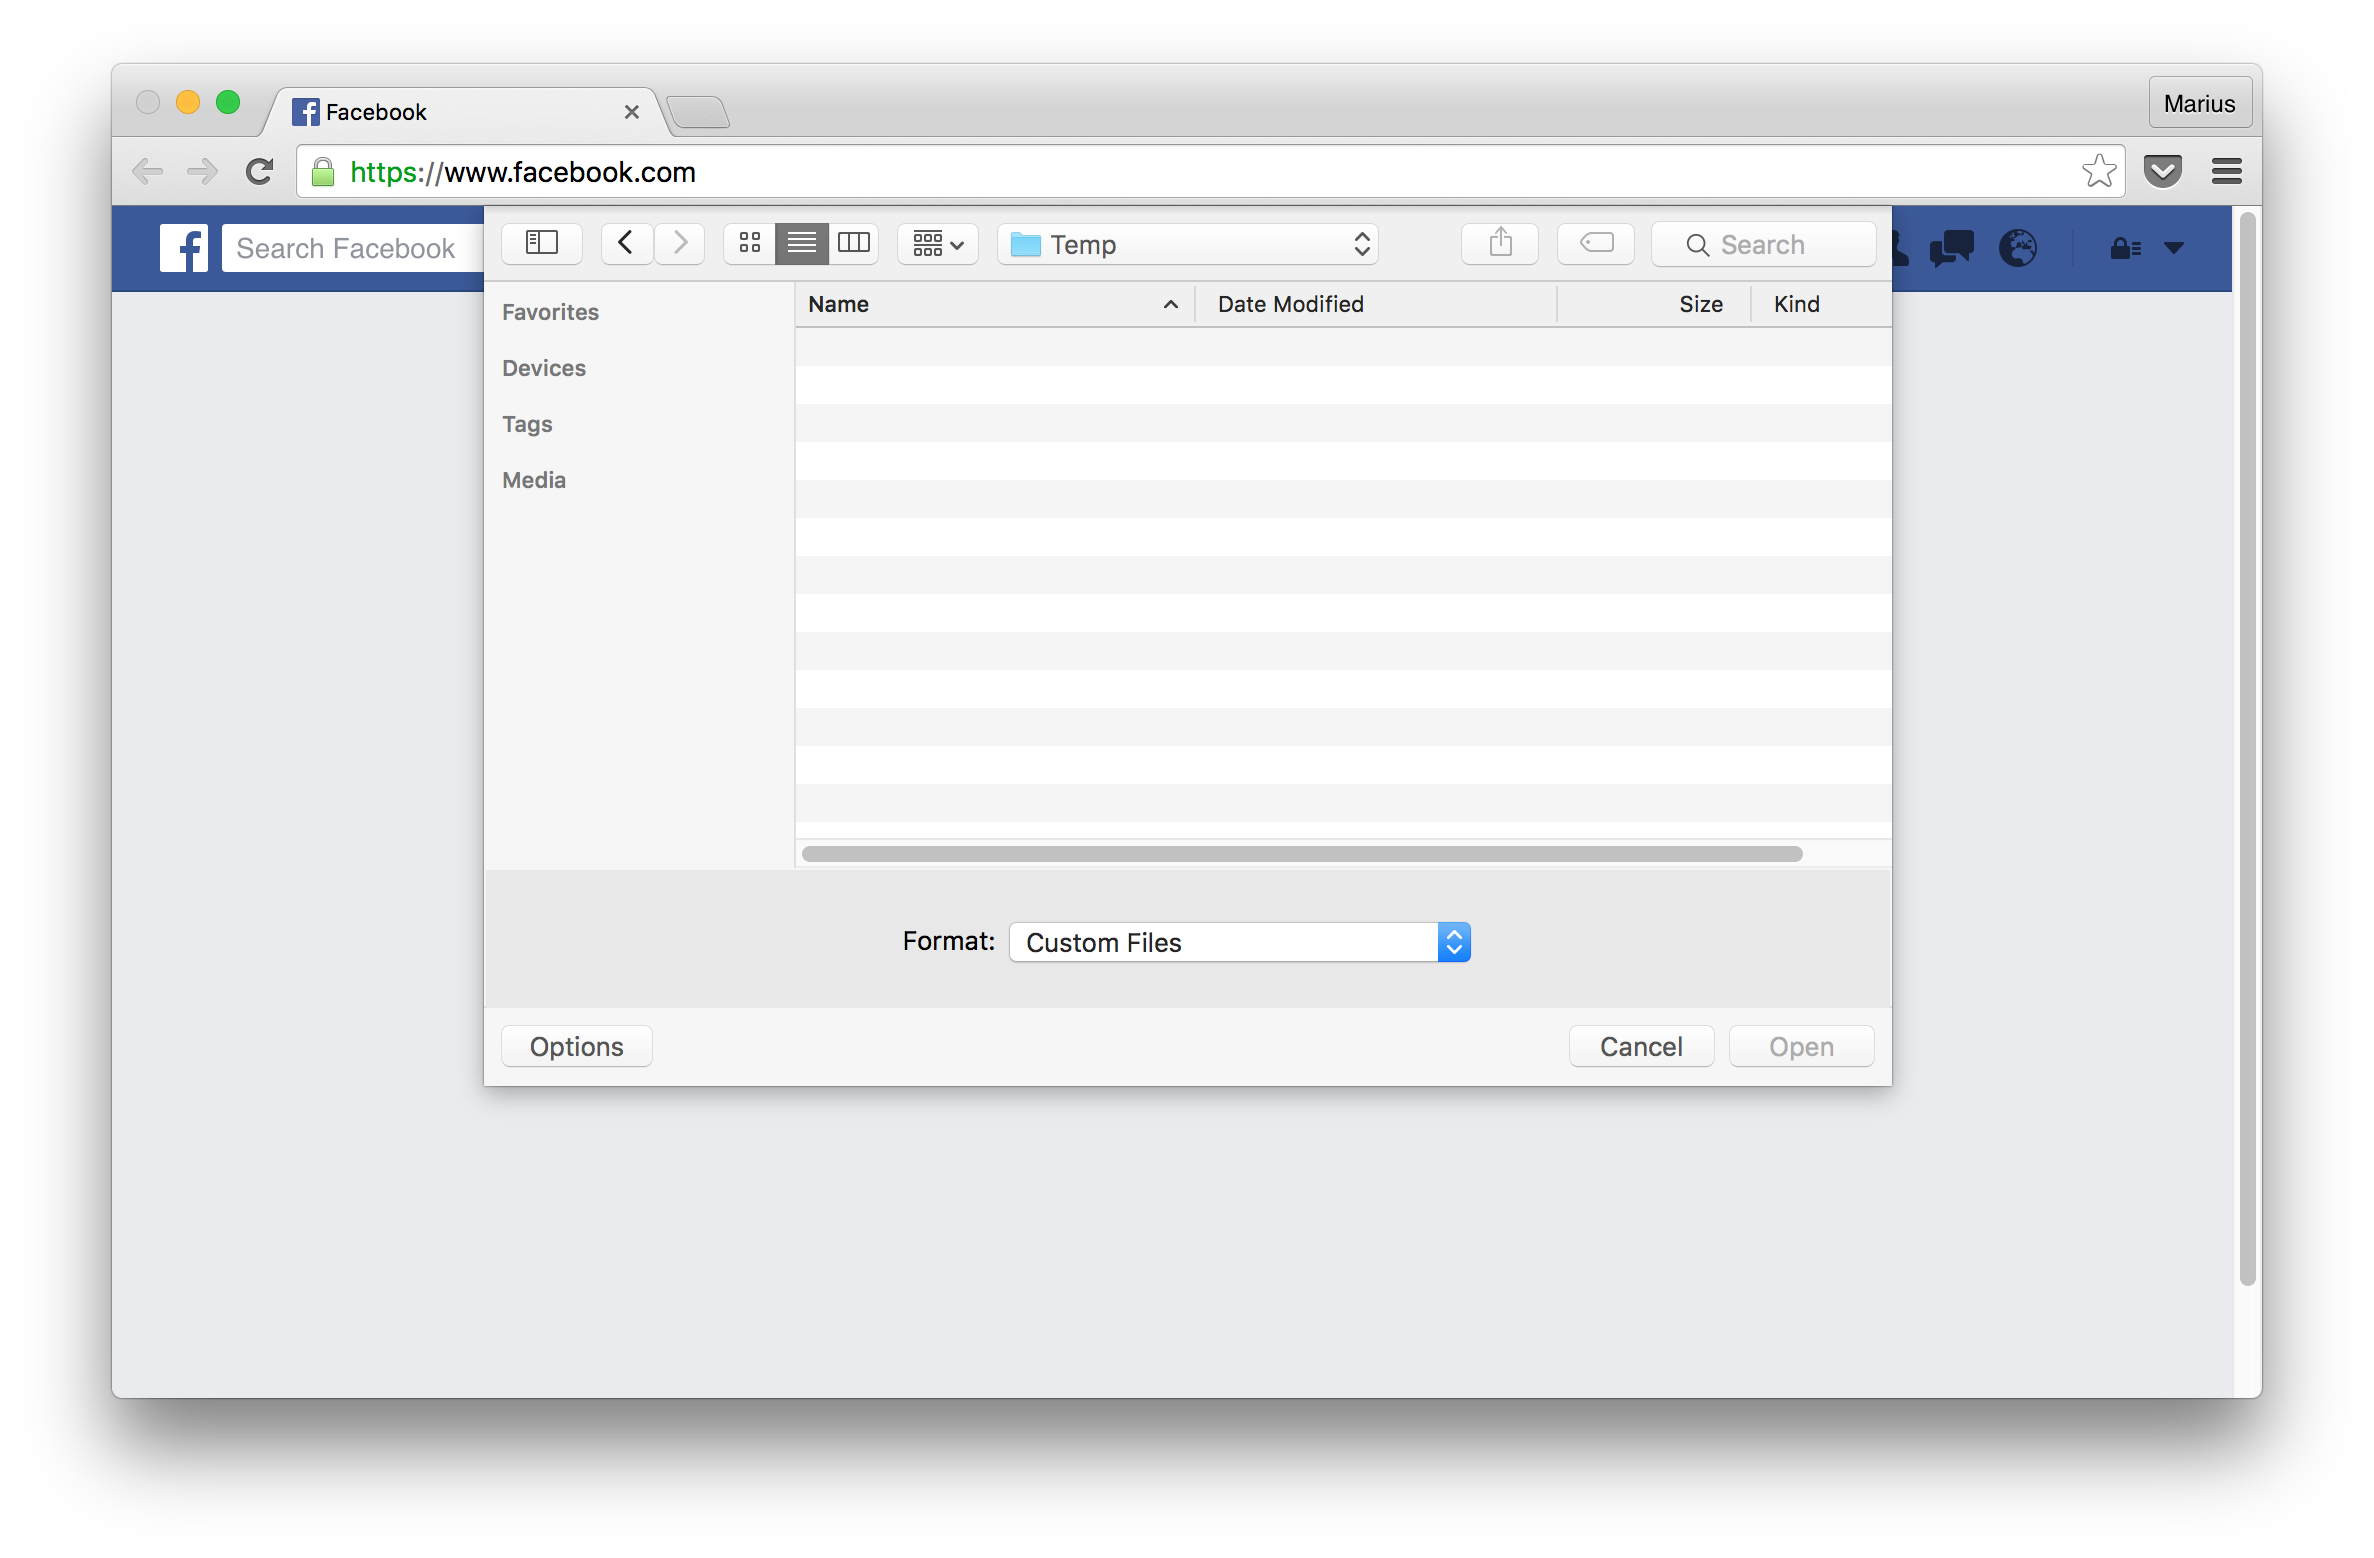Viewport: 2374px width, 1558px height.
Task: Select the Devices section in sidebar
Action: point(544,367)
